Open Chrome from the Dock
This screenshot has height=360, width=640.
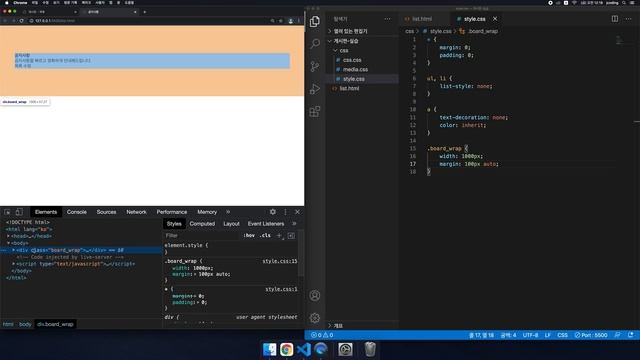point(287,349)
